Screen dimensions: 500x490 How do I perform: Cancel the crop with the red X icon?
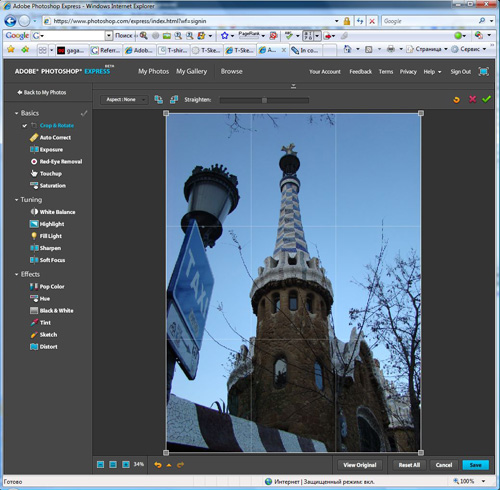click(472, 99)
